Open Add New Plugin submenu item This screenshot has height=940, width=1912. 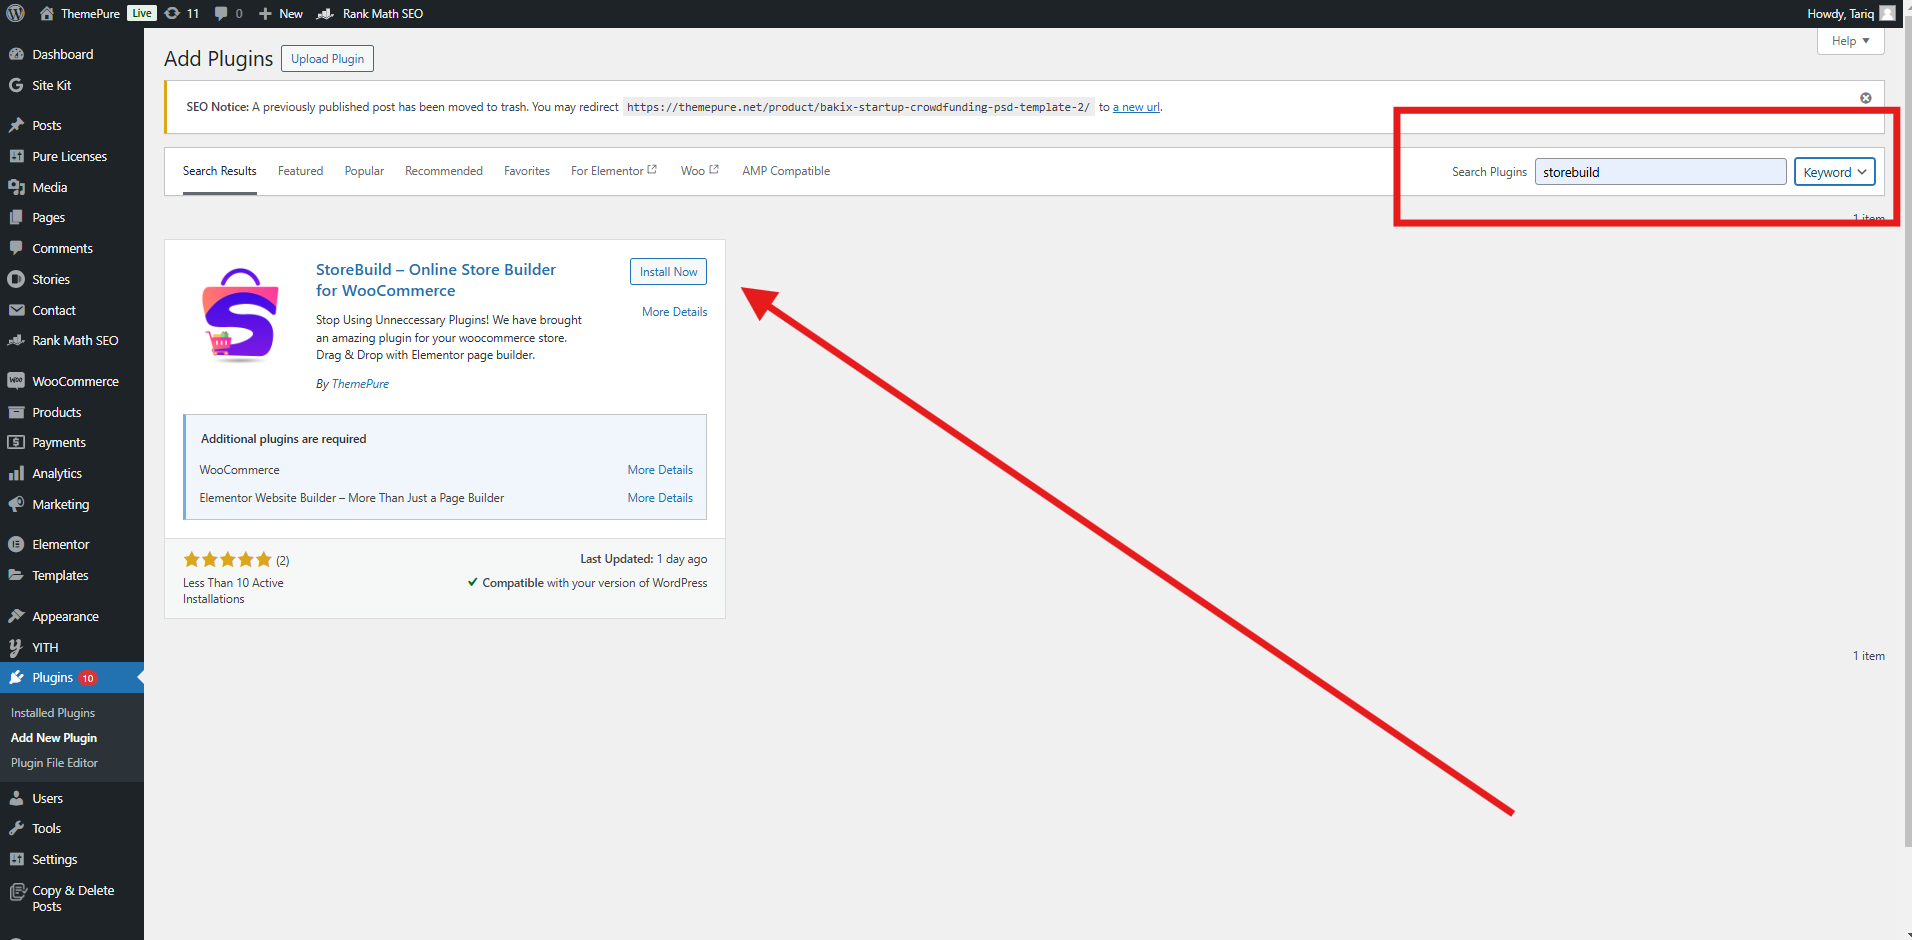click(x=54, y=738)
